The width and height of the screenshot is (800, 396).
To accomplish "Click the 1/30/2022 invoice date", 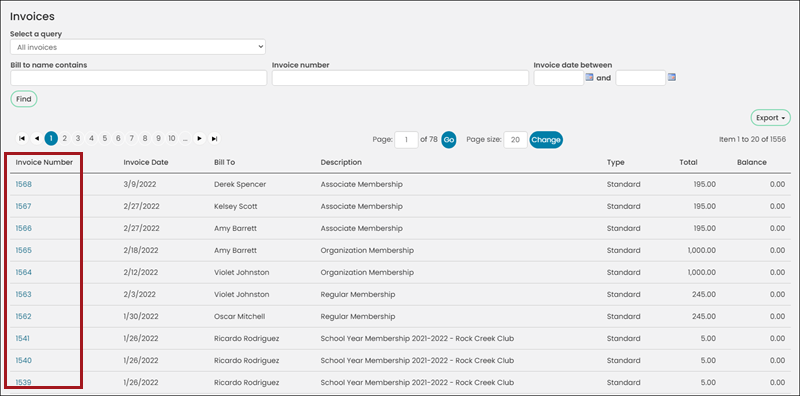I will coord(141,316).
